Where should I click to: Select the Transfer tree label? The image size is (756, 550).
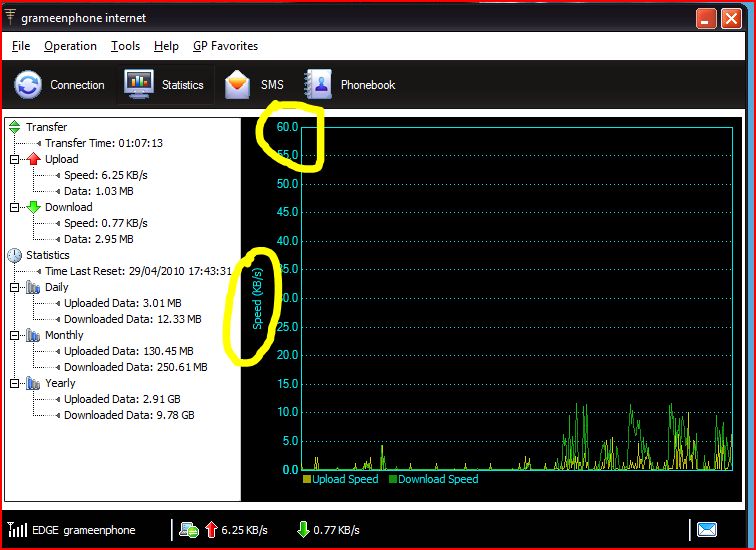pyautogui.click(x=46, y=127)
